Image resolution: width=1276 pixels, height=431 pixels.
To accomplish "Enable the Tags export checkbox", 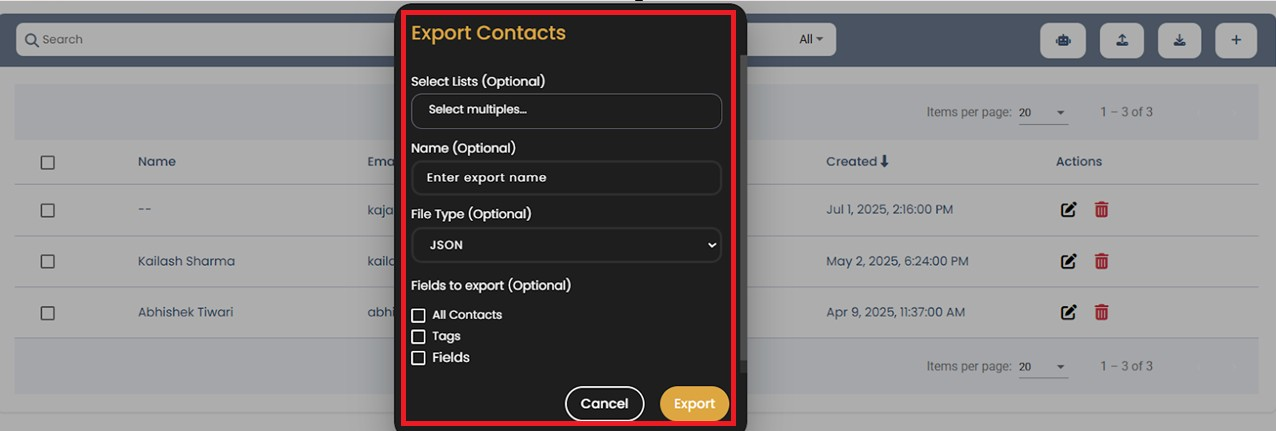I will [x=418, y=337].
